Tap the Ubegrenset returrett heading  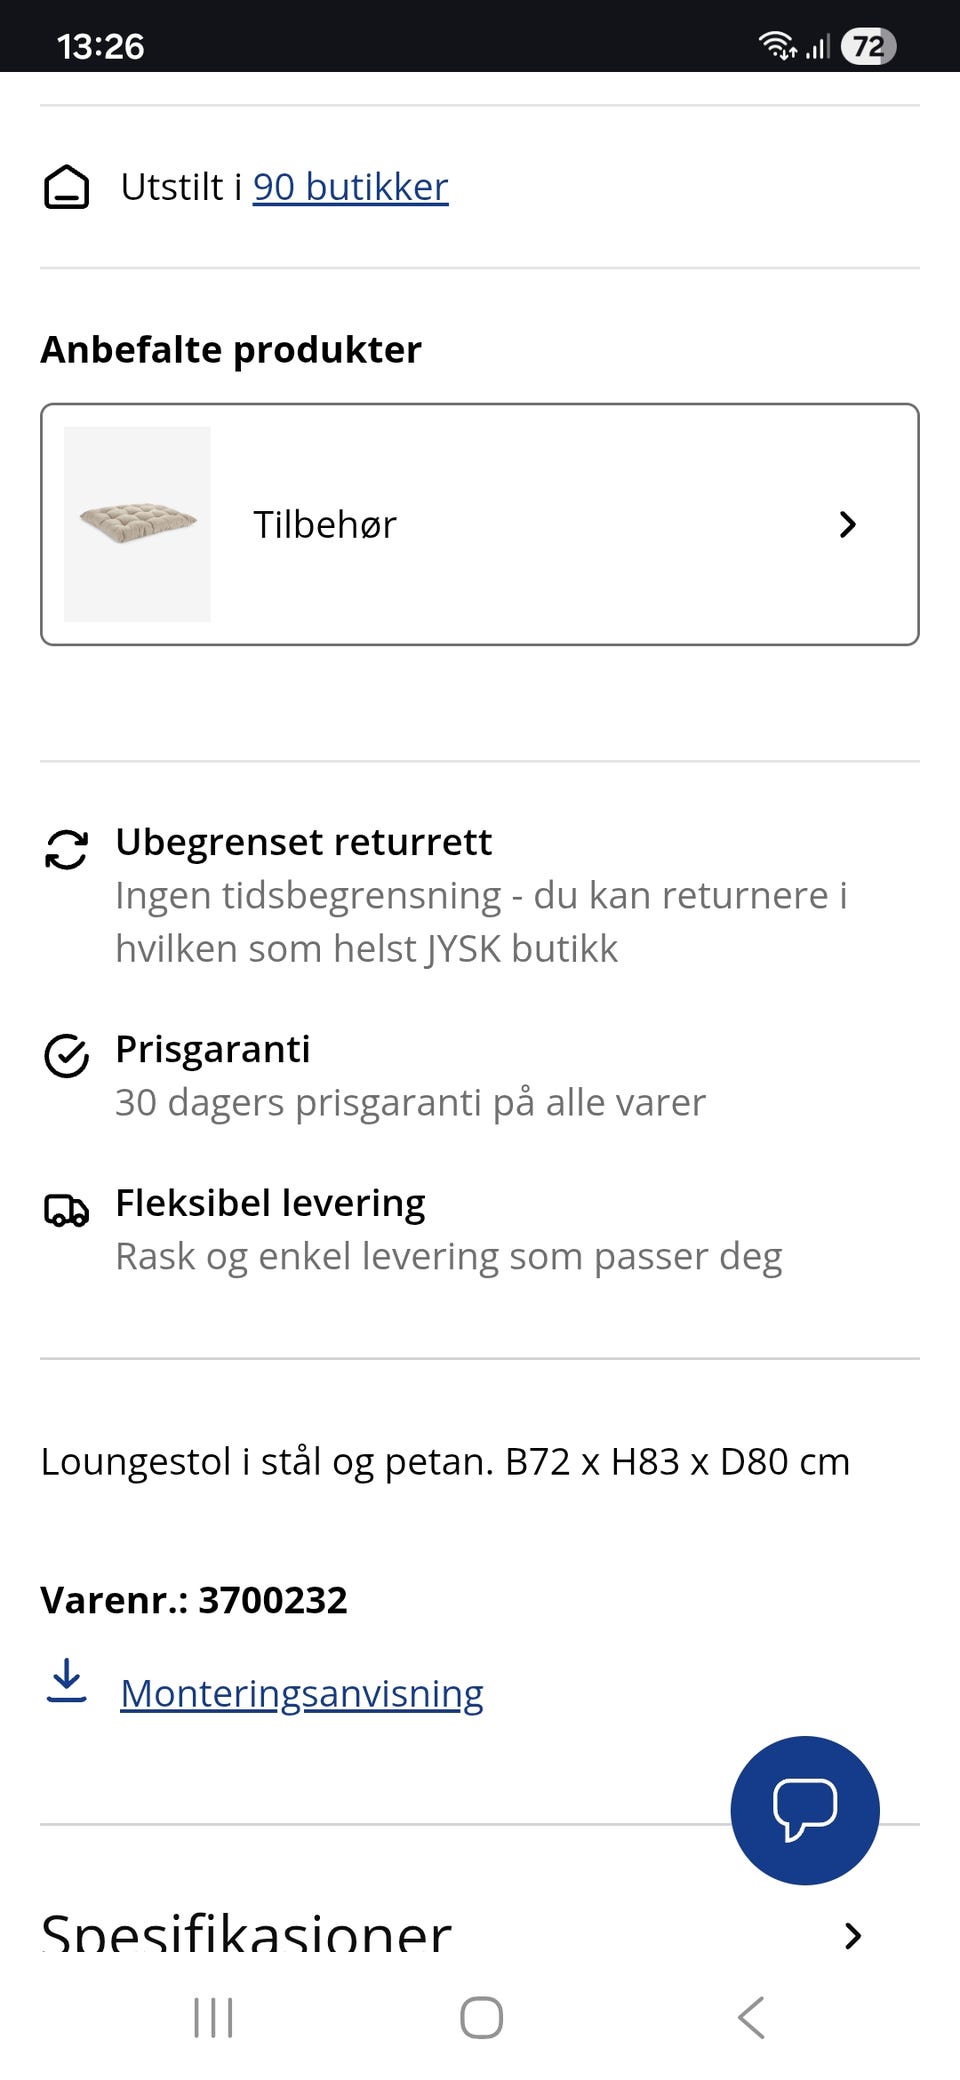tap(304, 842)
